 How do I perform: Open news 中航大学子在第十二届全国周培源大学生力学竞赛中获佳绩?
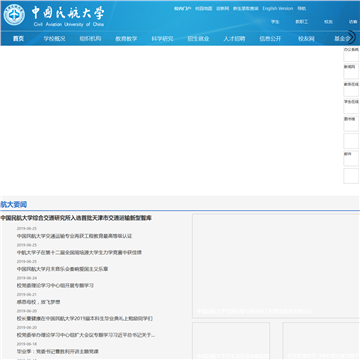[79, 252]
